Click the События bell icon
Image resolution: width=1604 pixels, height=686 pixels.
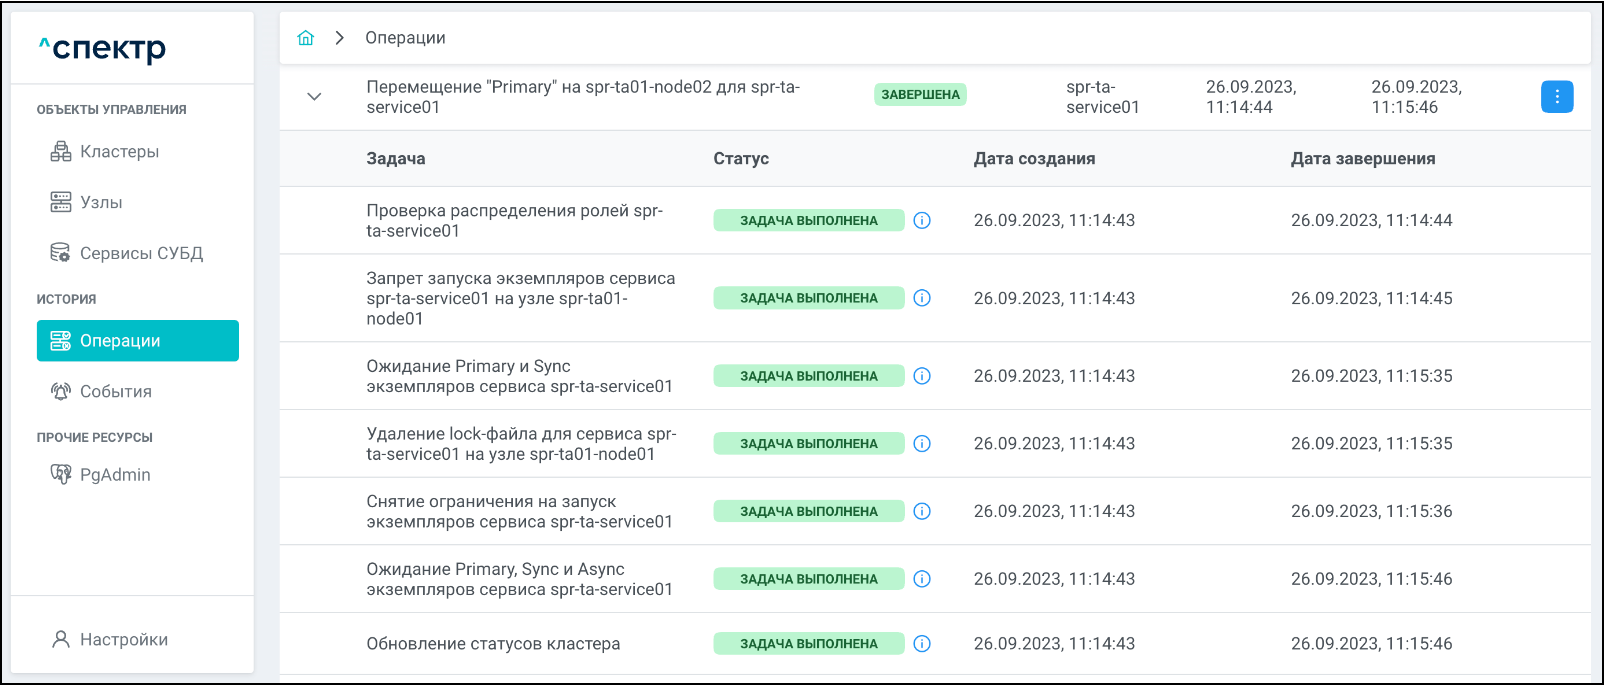pyautogui.click(x=61, y=392)
